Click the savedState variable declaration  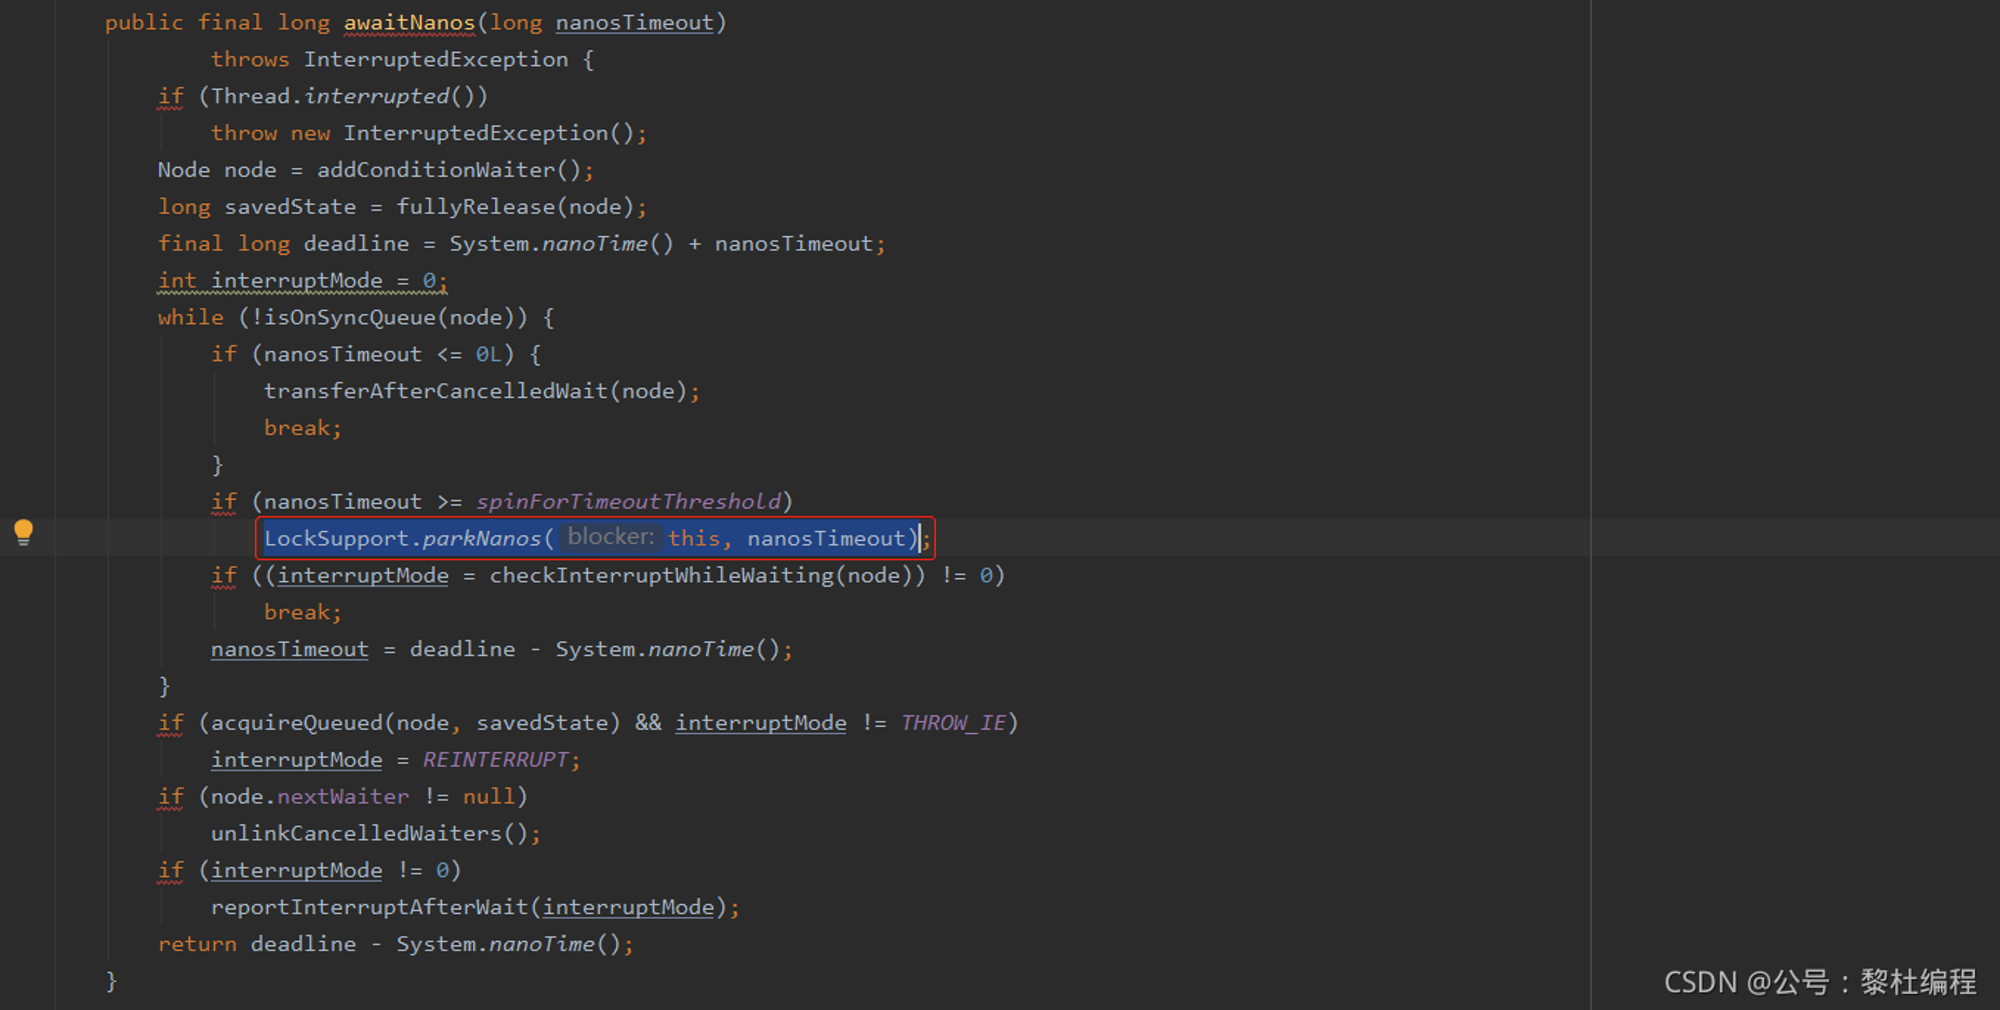290,208
